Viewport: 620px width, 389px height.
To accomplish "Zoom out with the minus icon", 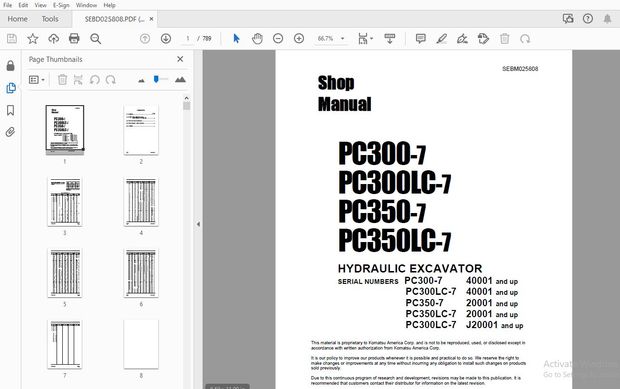I will [278, 38].
